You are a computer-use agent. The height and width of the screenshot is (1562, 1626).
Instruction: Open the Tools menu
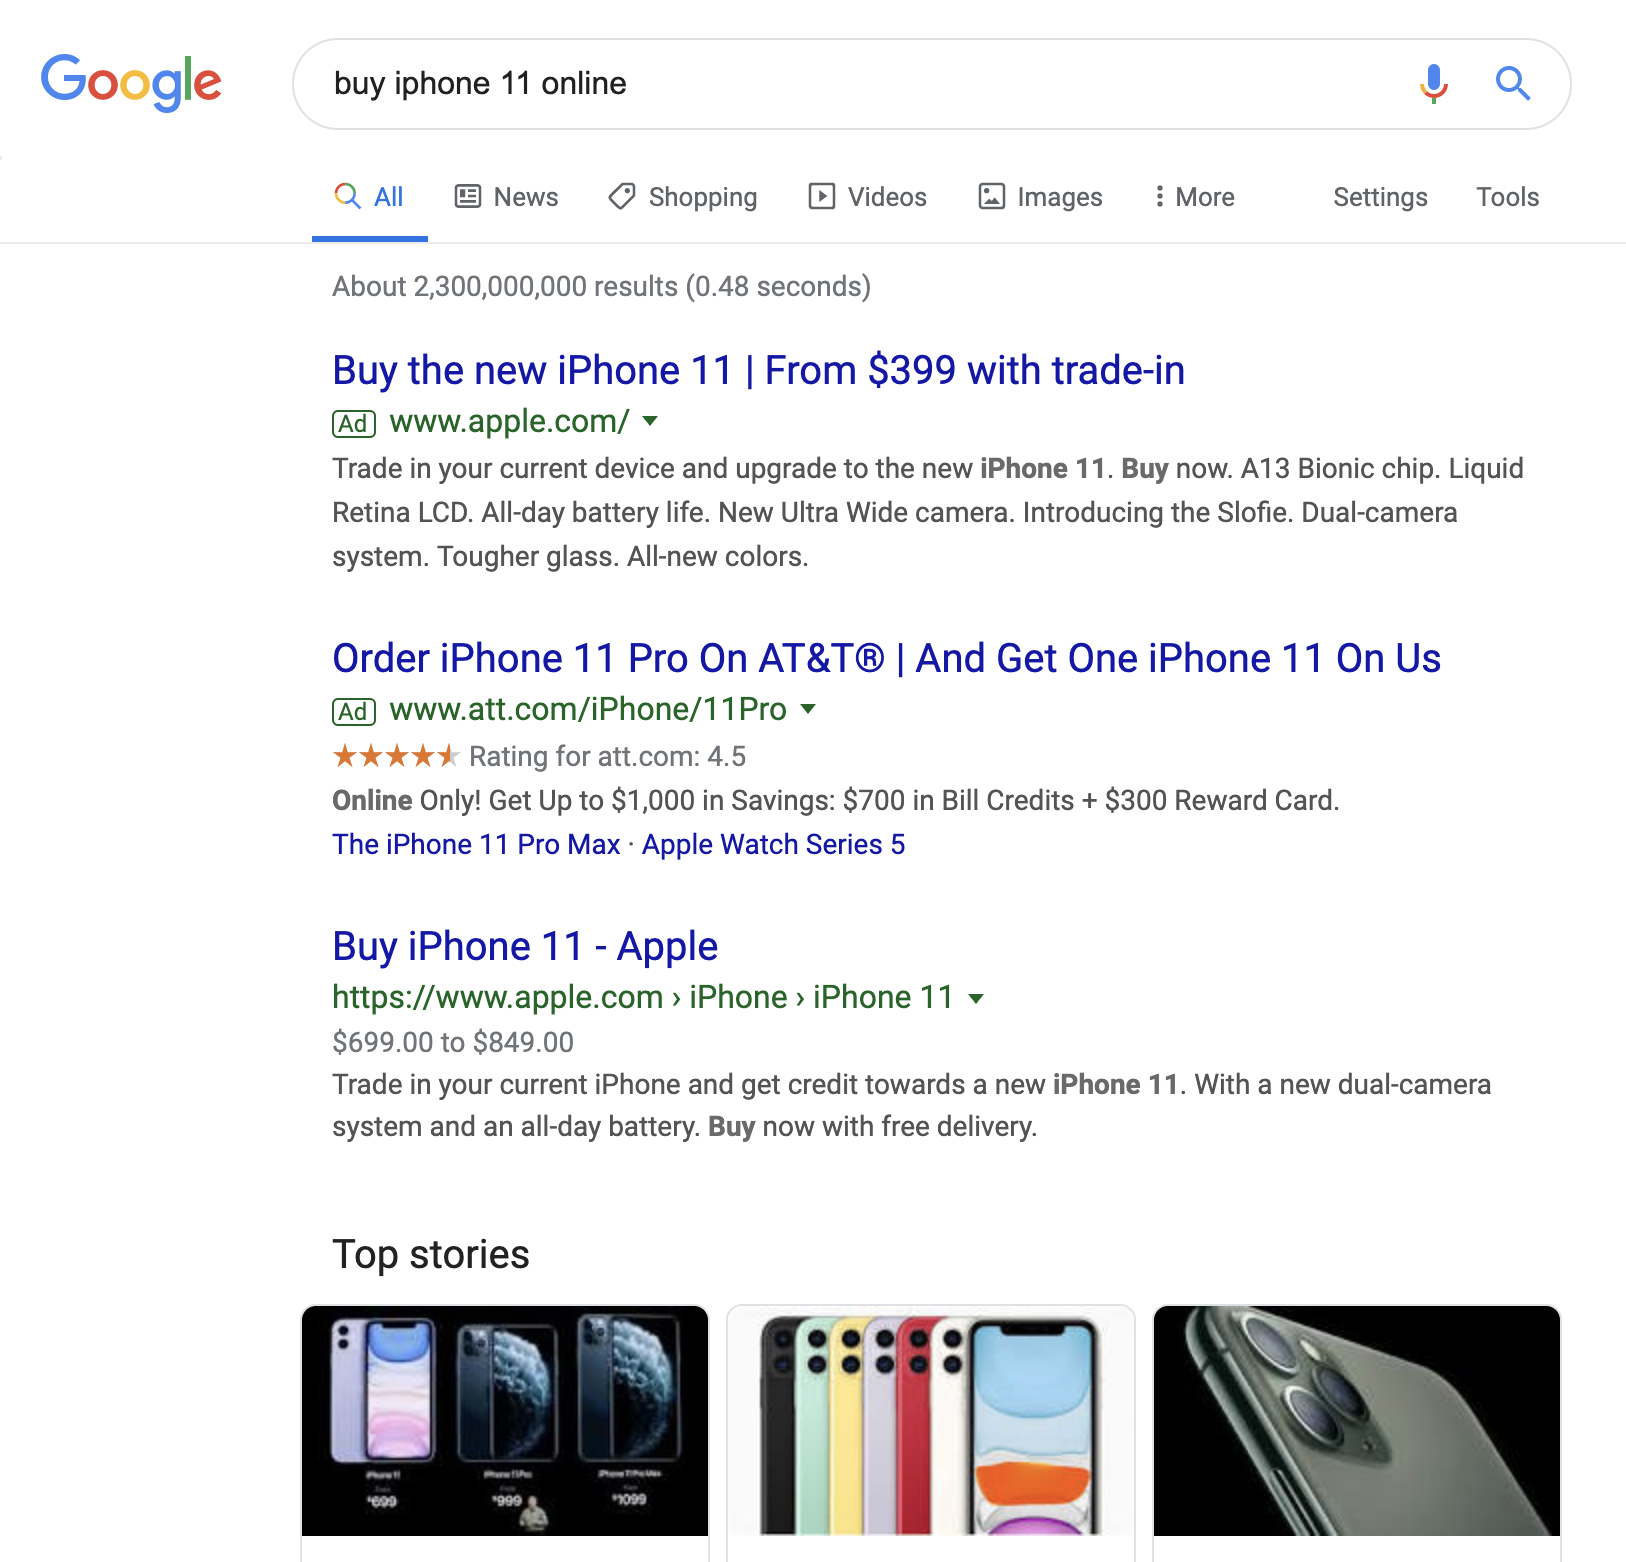(x=1507, y=197)
